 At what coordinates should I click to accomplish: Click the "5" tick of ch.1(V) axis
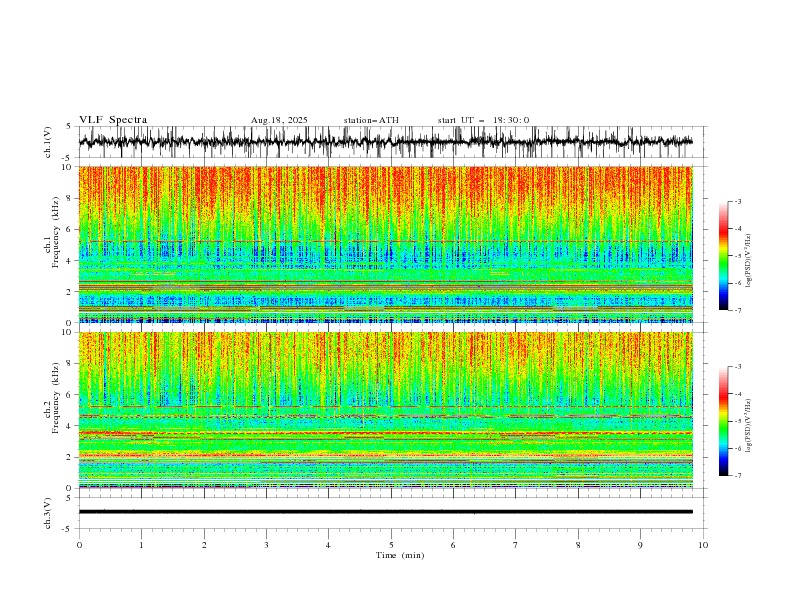pyautogui.click(x=70, y=127)
